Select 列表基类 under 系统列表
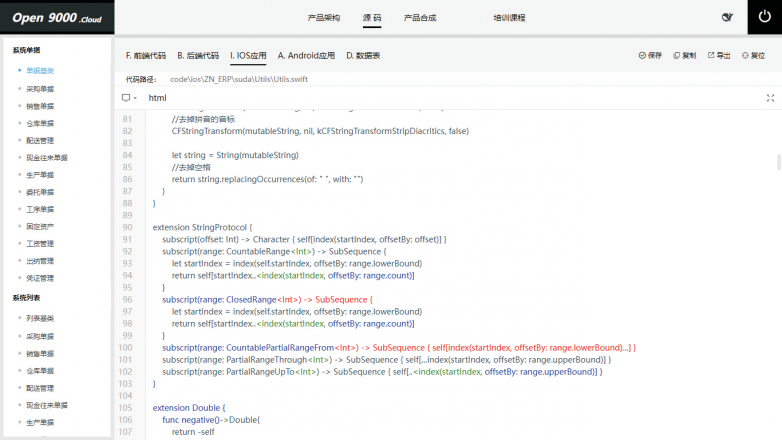 point(40,318)
